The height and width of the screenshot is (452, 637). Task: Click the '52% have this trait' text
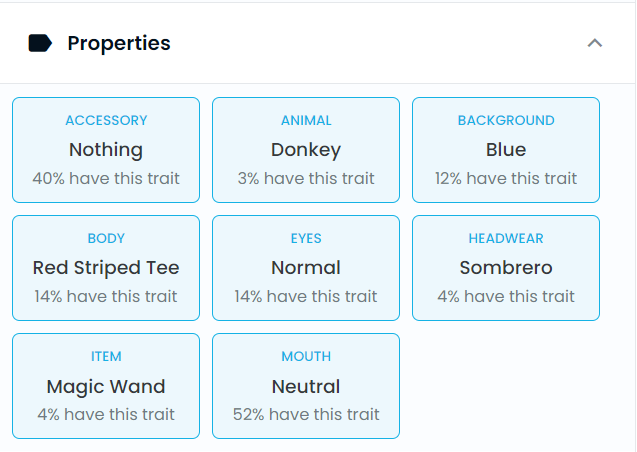coord(306,414)
